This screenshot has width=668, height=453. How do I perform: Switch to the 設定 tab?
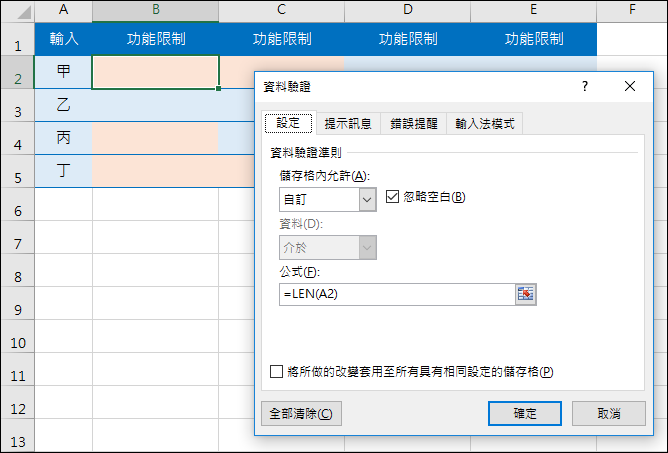(288, 123)
